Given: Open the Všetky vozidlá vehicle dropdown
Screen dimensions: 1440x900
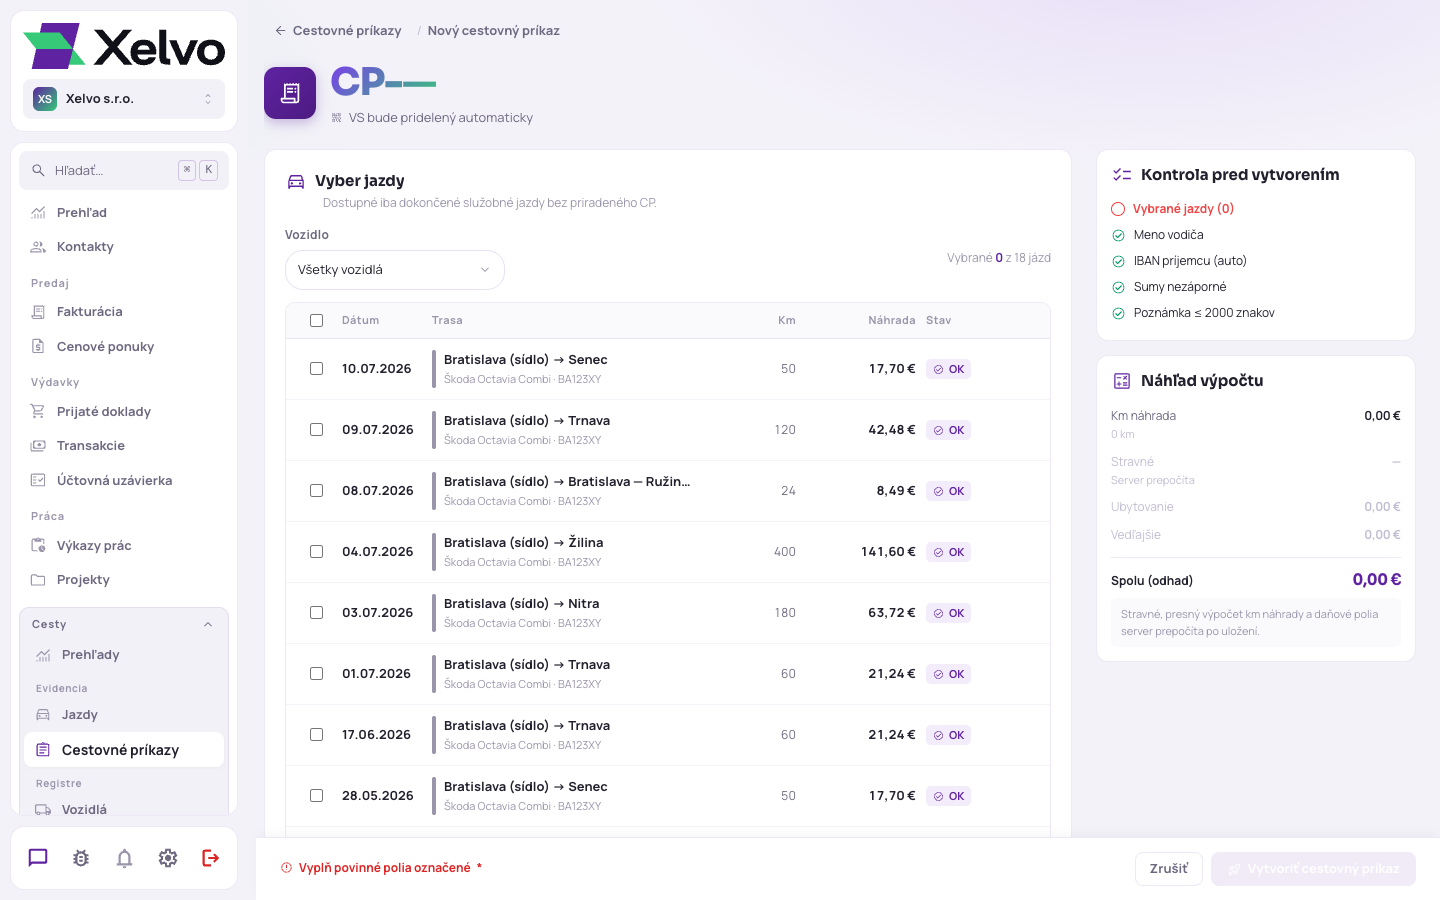Looking at the screenshot, I should click(395, 270).
